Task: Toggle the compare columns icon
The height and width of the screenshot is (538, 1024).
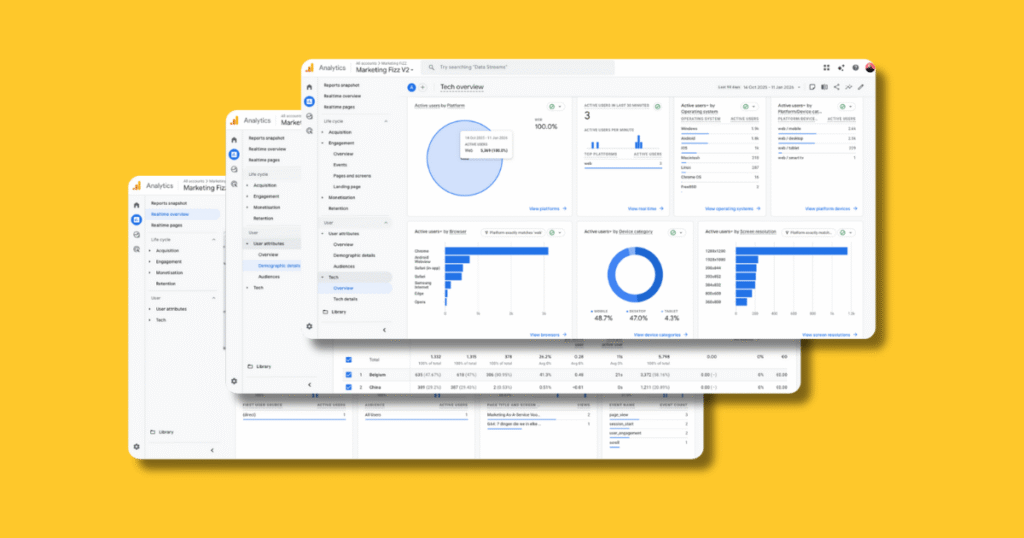Action: (x=824, y=87)
